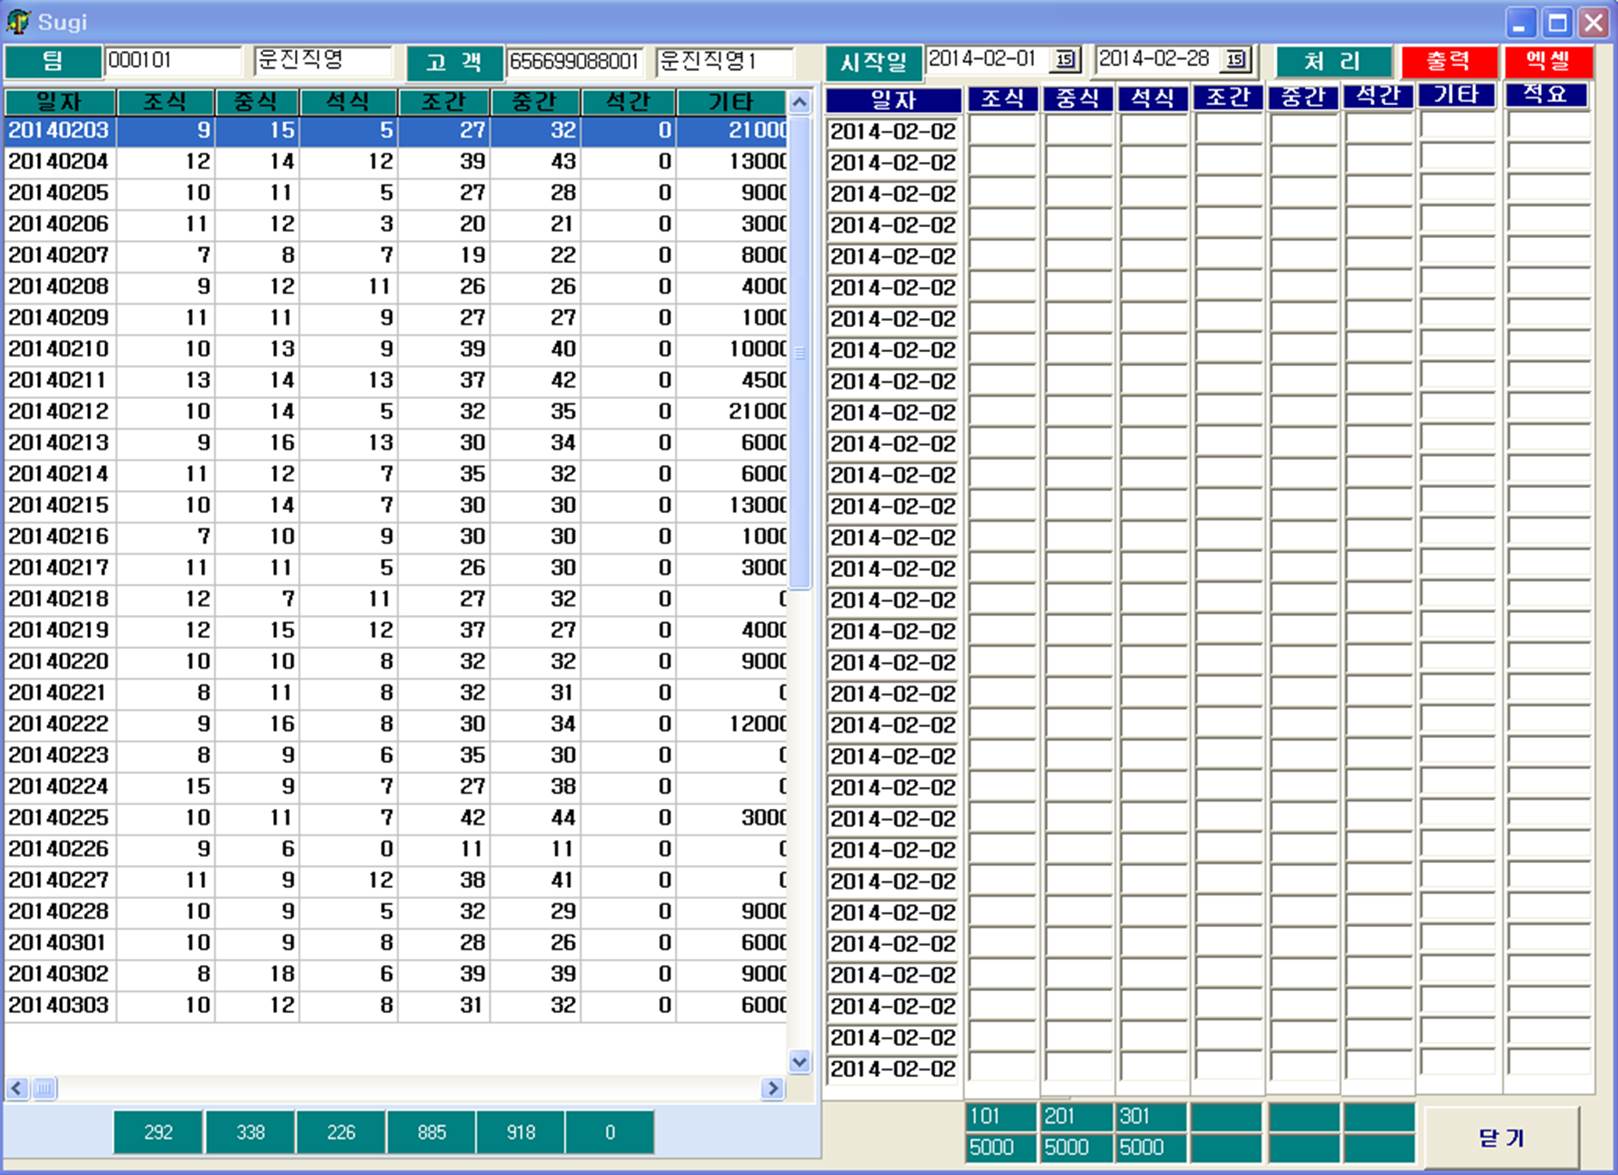This screenshot has height=1175, width=1618.
Task: Click the 중식 column header in left table
Action: (x=257, y=102)
